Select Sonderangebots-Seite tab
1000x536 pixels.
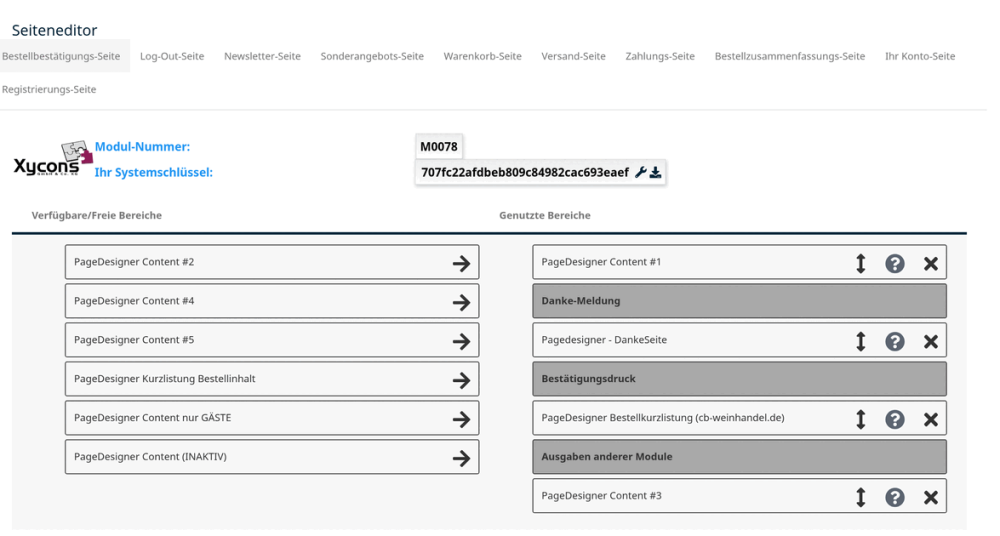(x=372, y=56)
